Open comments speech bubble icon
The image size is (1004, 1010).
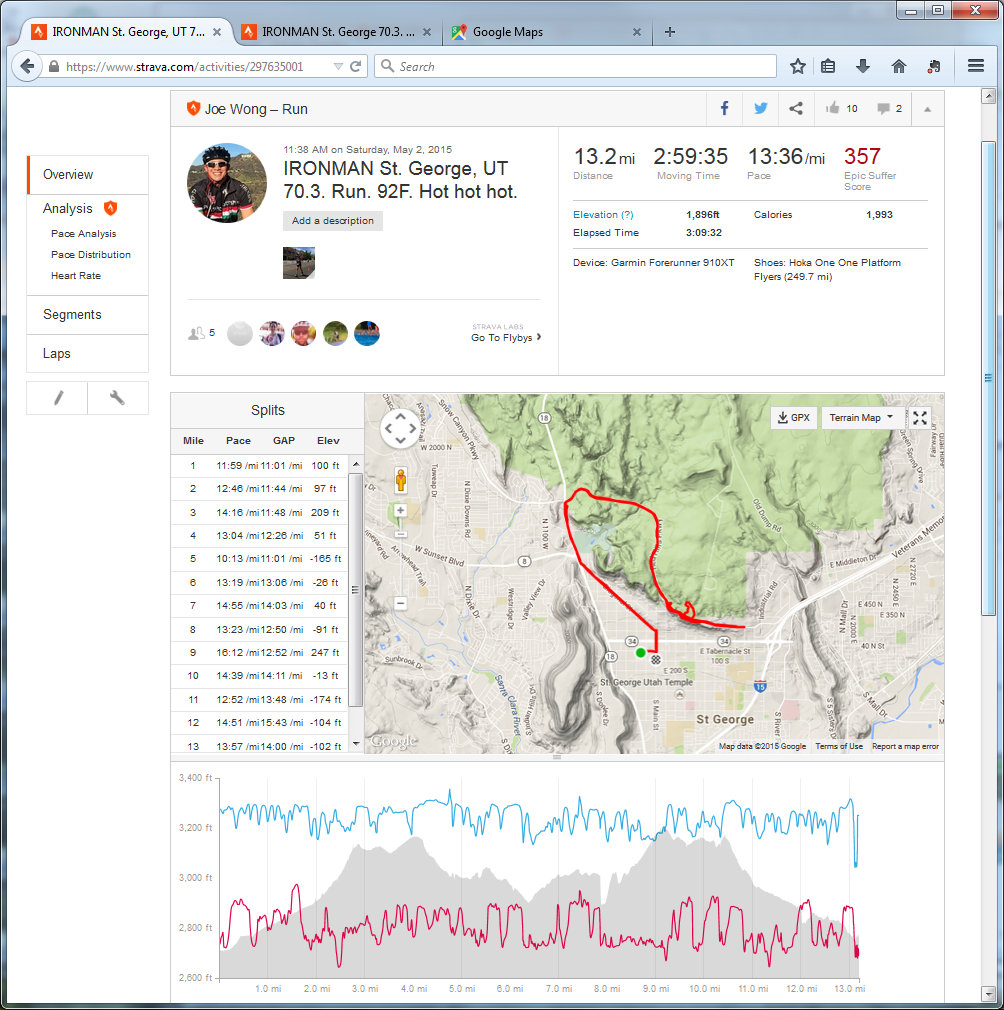(x=883, y=109)
